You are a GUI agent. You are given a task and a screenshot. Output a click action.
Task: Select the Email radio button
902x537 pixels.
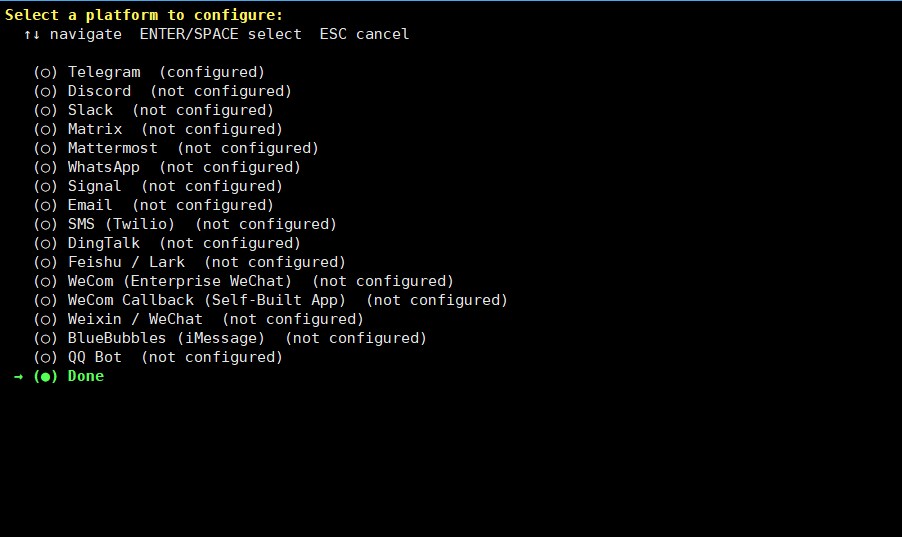coord(46,205)
